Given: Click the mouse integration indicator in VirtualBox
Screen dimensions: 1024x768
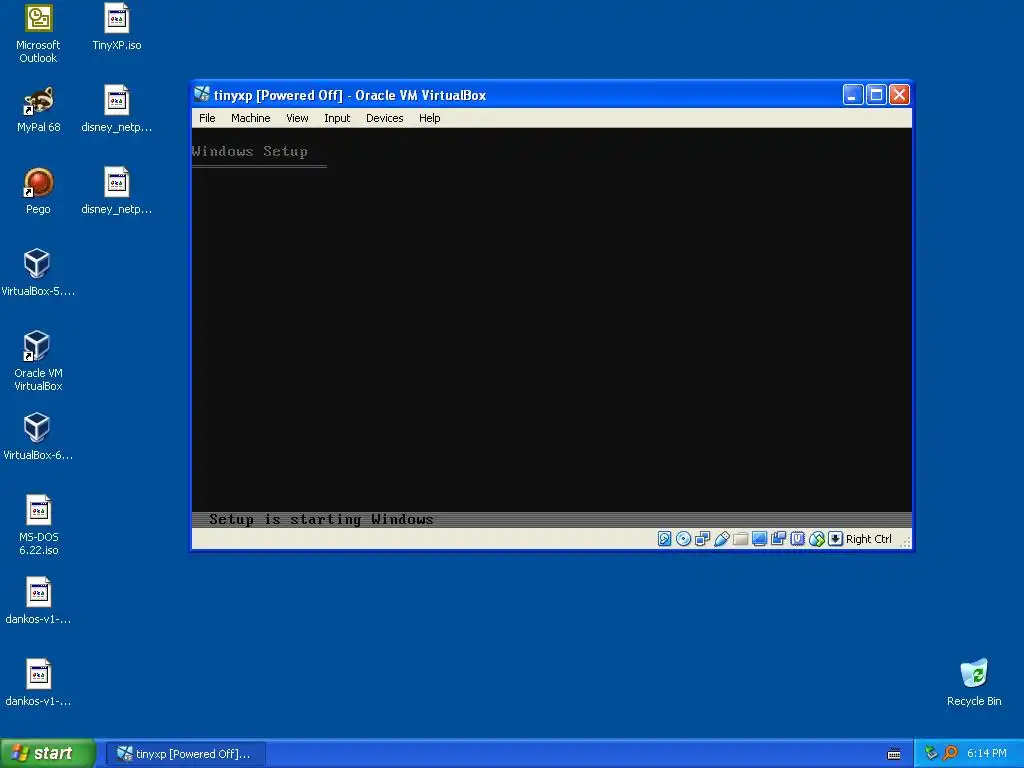Looking at the screenshot, I should point(816,539).
